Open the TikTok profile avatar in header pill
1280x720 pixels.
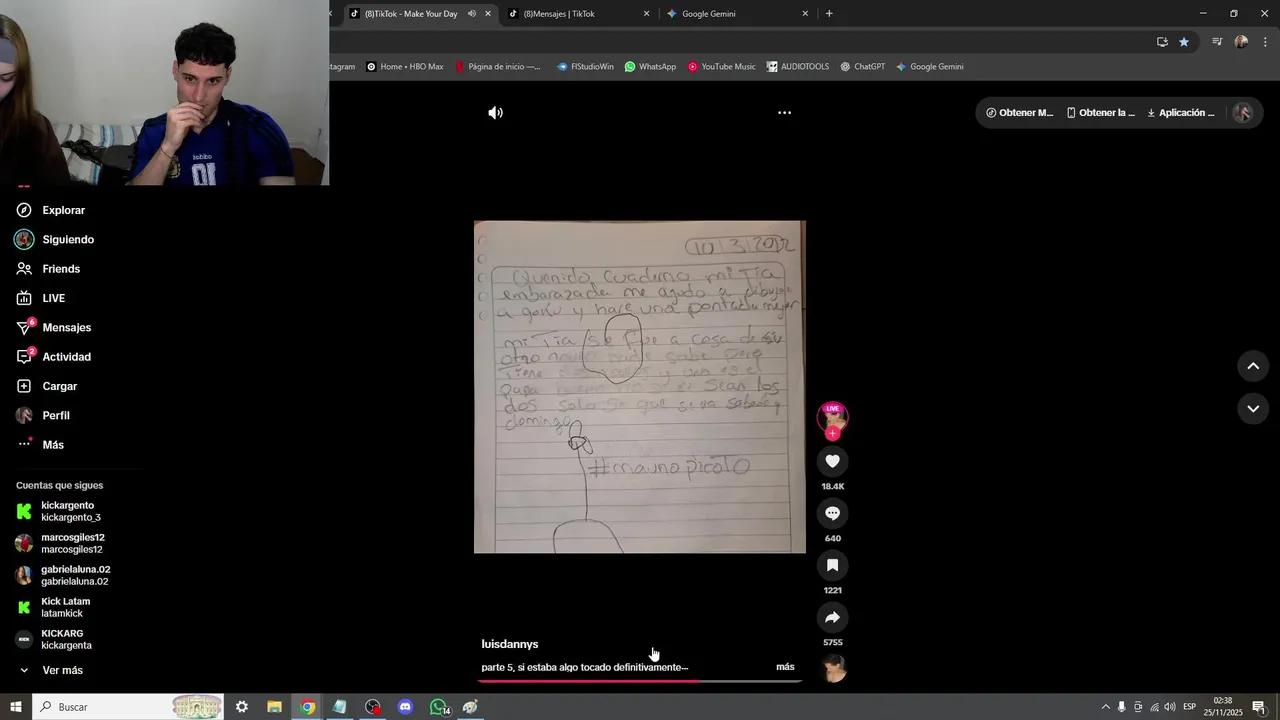point(1242,113)
